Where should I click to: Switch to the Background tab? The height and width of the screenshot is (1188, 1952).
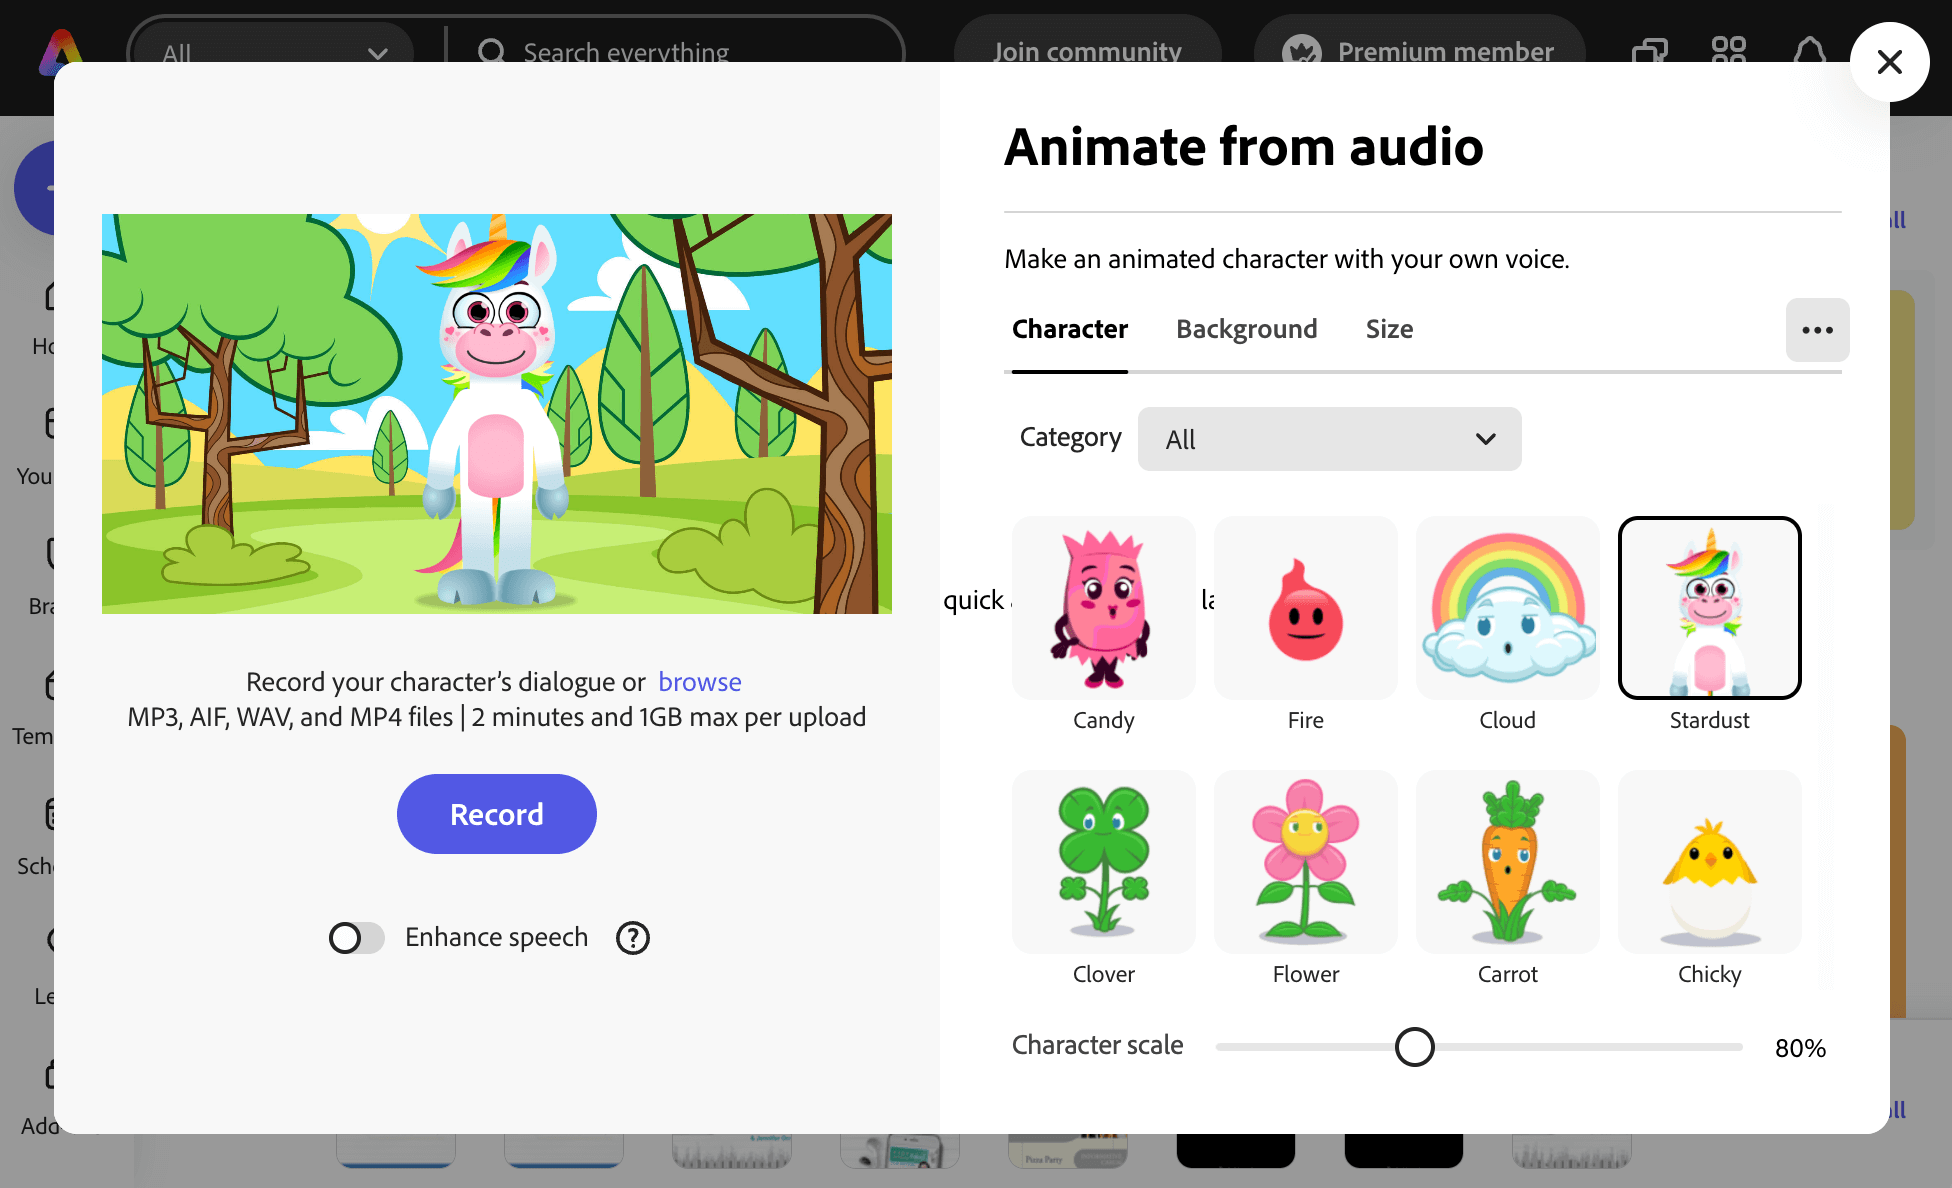click(1246, 329)
